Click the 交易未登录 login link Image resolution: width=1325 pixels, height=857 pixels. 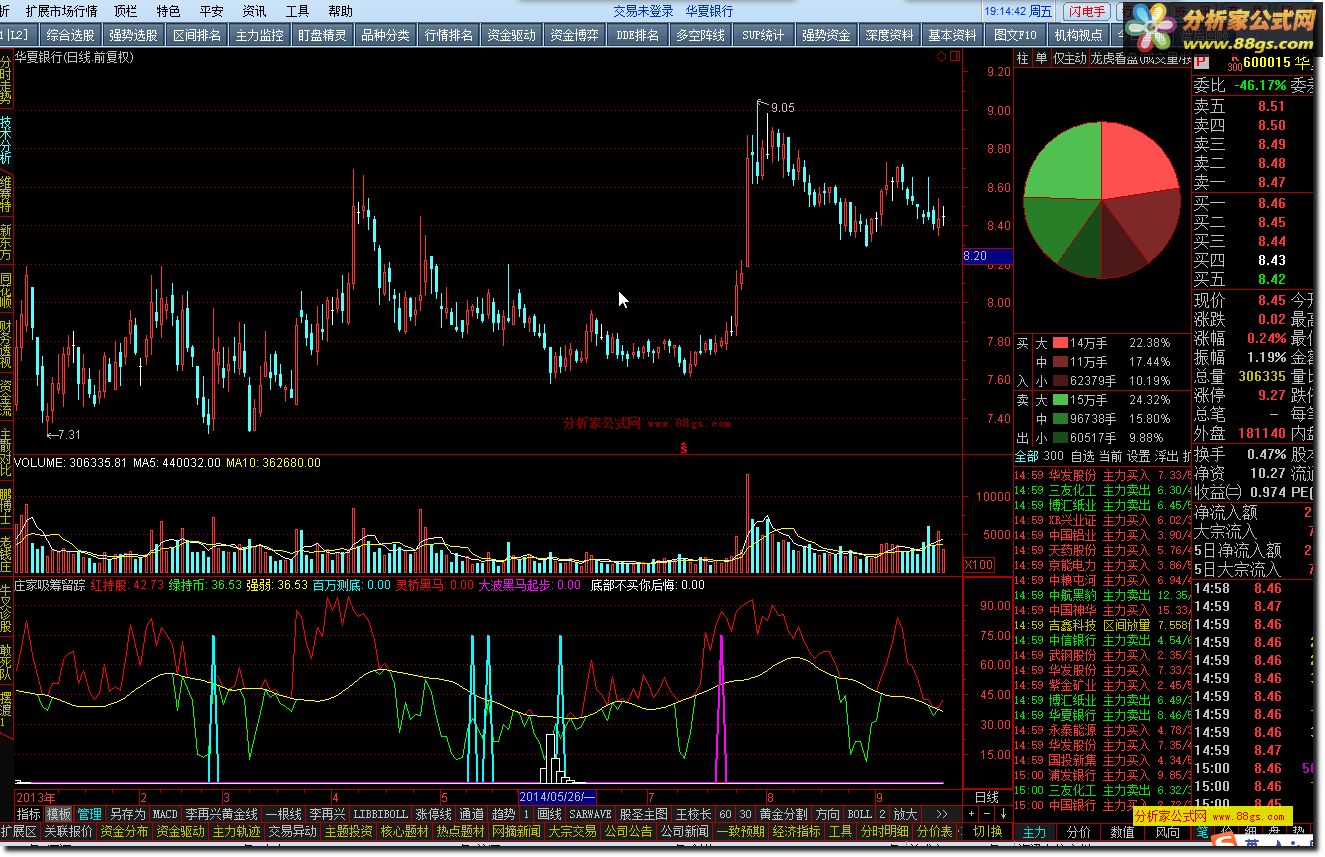(x=643, y=11)
